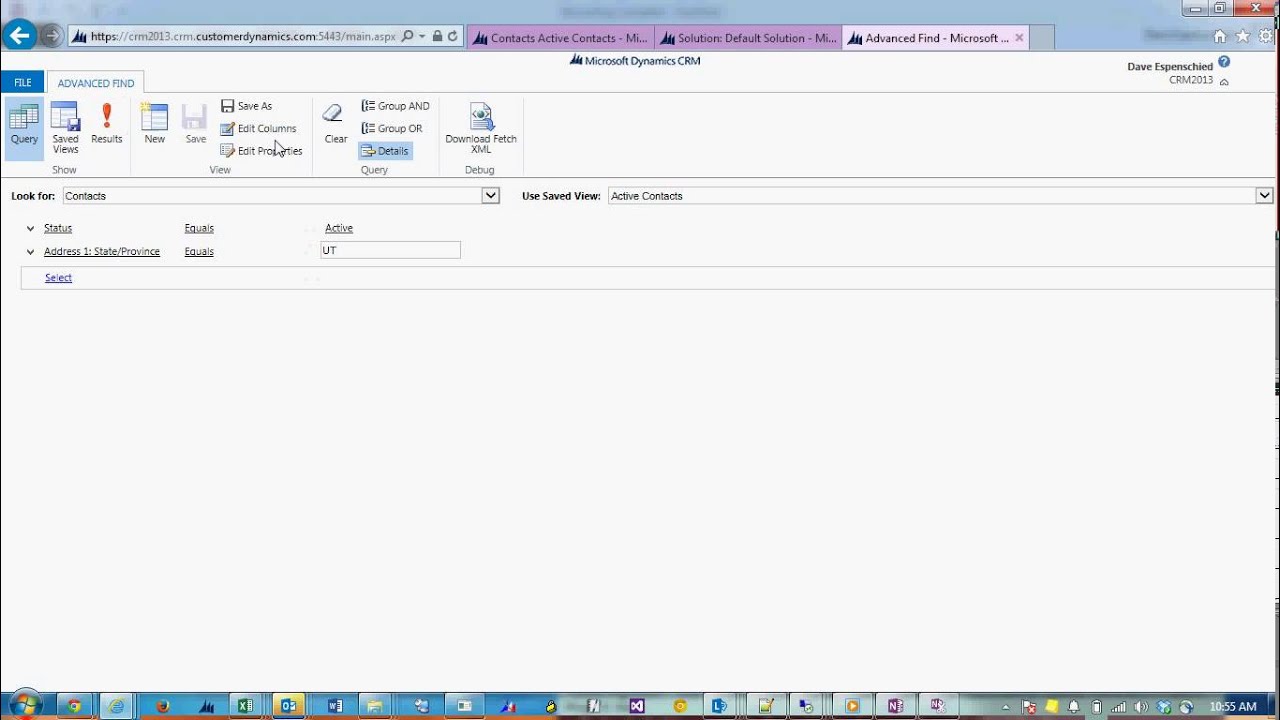The height and width of the screenshot is (720, 1280).
Task: Open the CRM Help question mark icon
Action: click(1224, 62)
